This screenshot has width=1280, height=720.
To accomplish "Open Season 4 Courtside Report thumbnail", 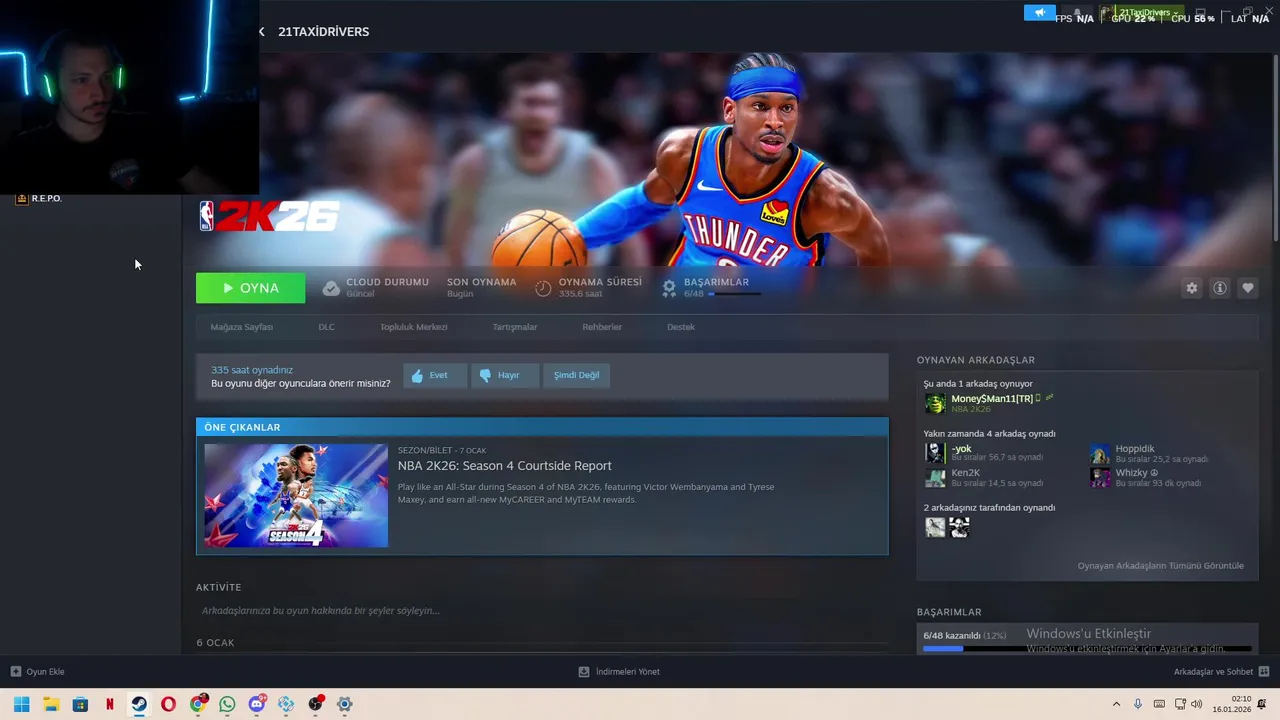I will 296,496.
